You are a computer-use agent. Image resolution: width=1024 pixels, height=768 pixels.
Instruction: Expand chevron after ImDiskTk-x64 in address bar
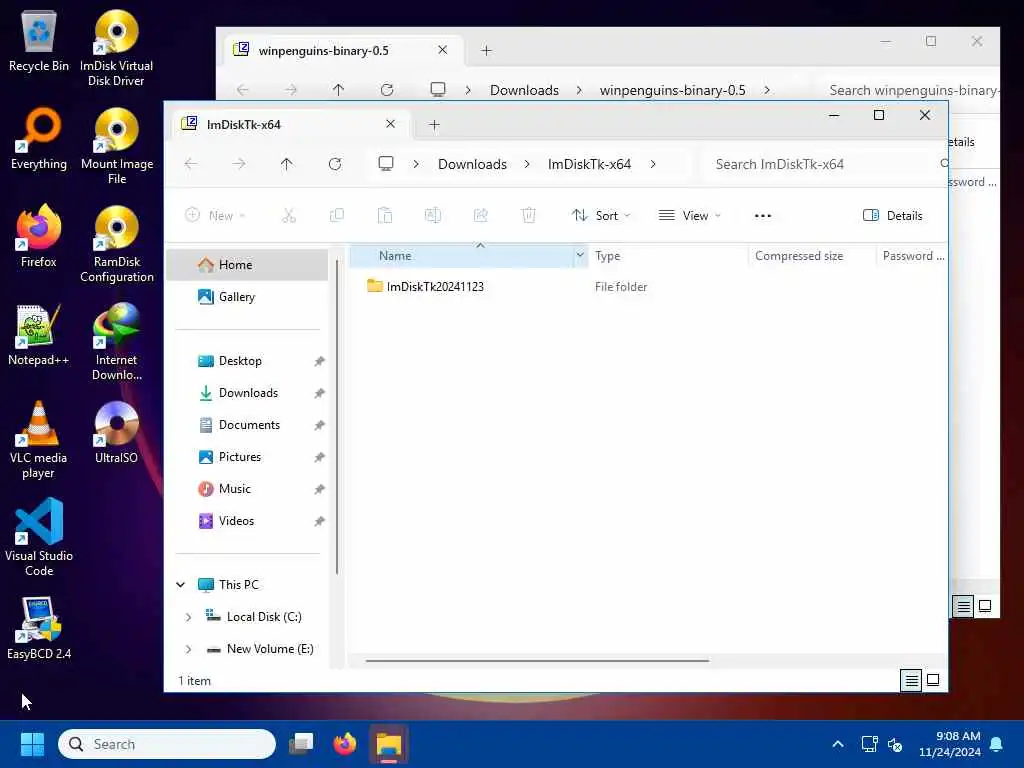click(x=653, y=164)
